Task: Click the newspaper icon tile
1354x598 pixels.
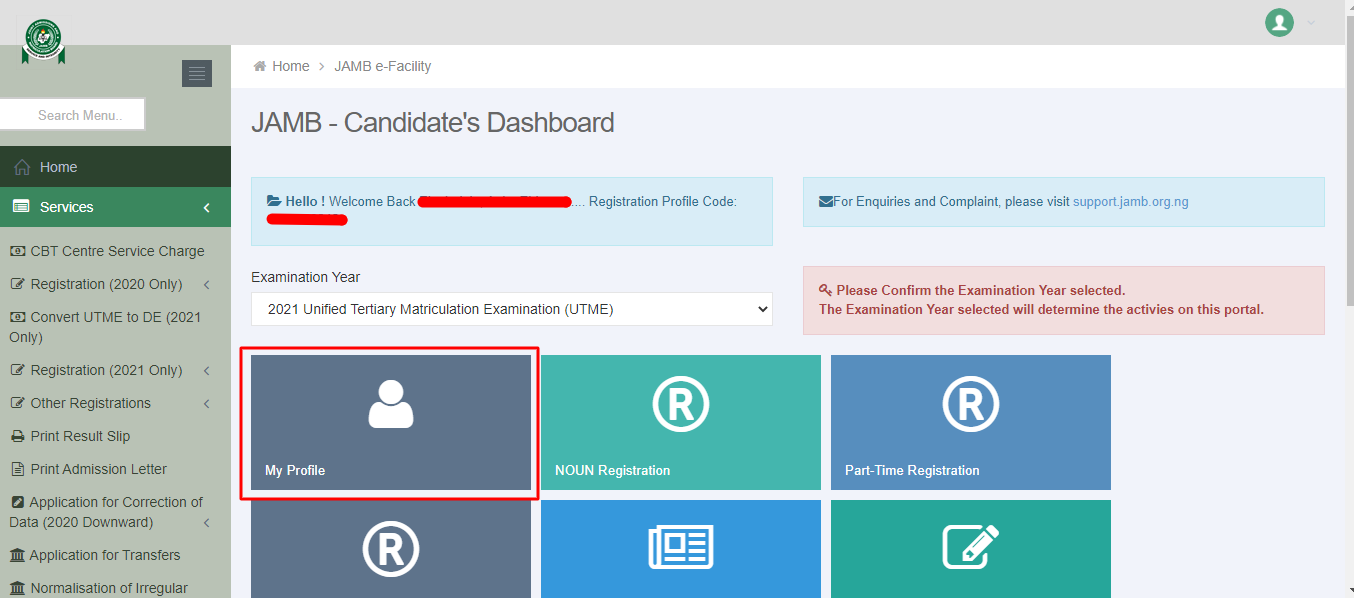Action: pos(680,548)
